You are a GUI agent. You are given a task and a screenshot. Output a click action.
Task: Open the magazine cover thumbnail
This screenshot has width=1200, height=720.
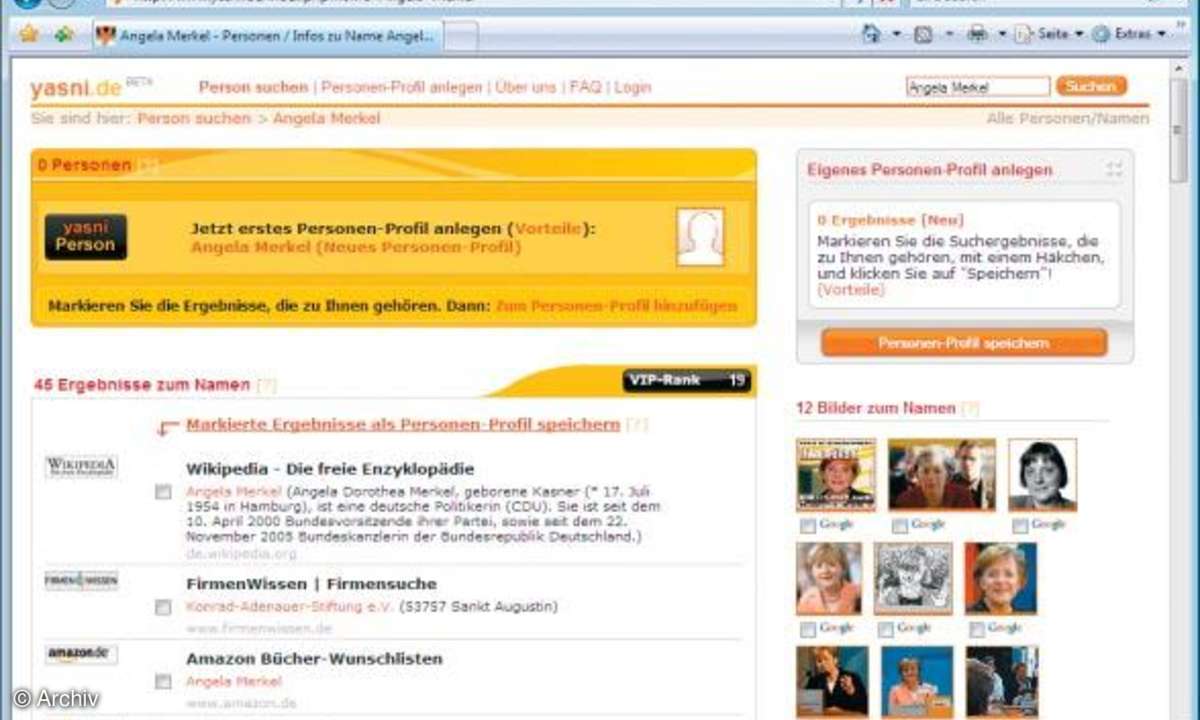(836, 475)
